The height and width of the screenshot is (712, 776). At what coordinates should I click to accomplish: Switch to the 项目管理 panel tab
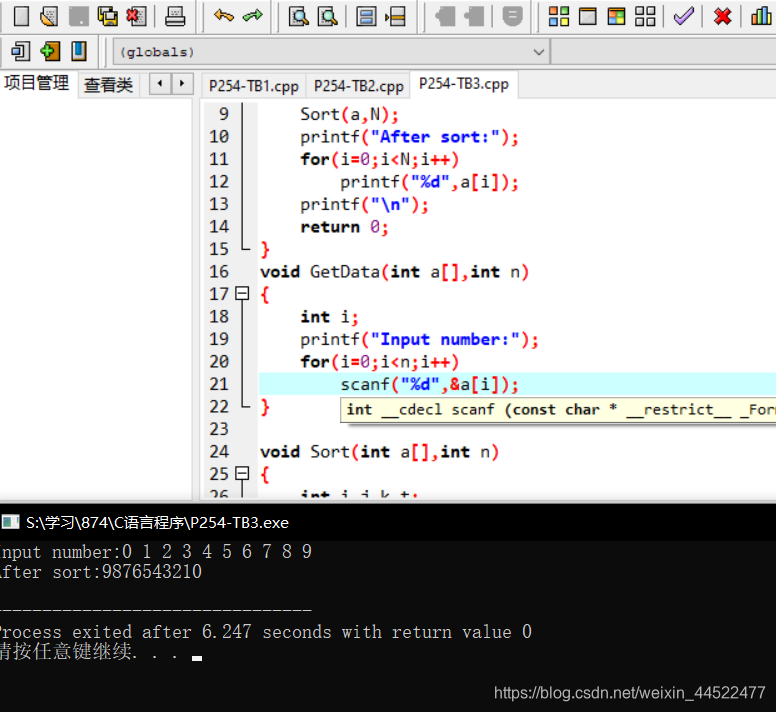tap(37, 83)
